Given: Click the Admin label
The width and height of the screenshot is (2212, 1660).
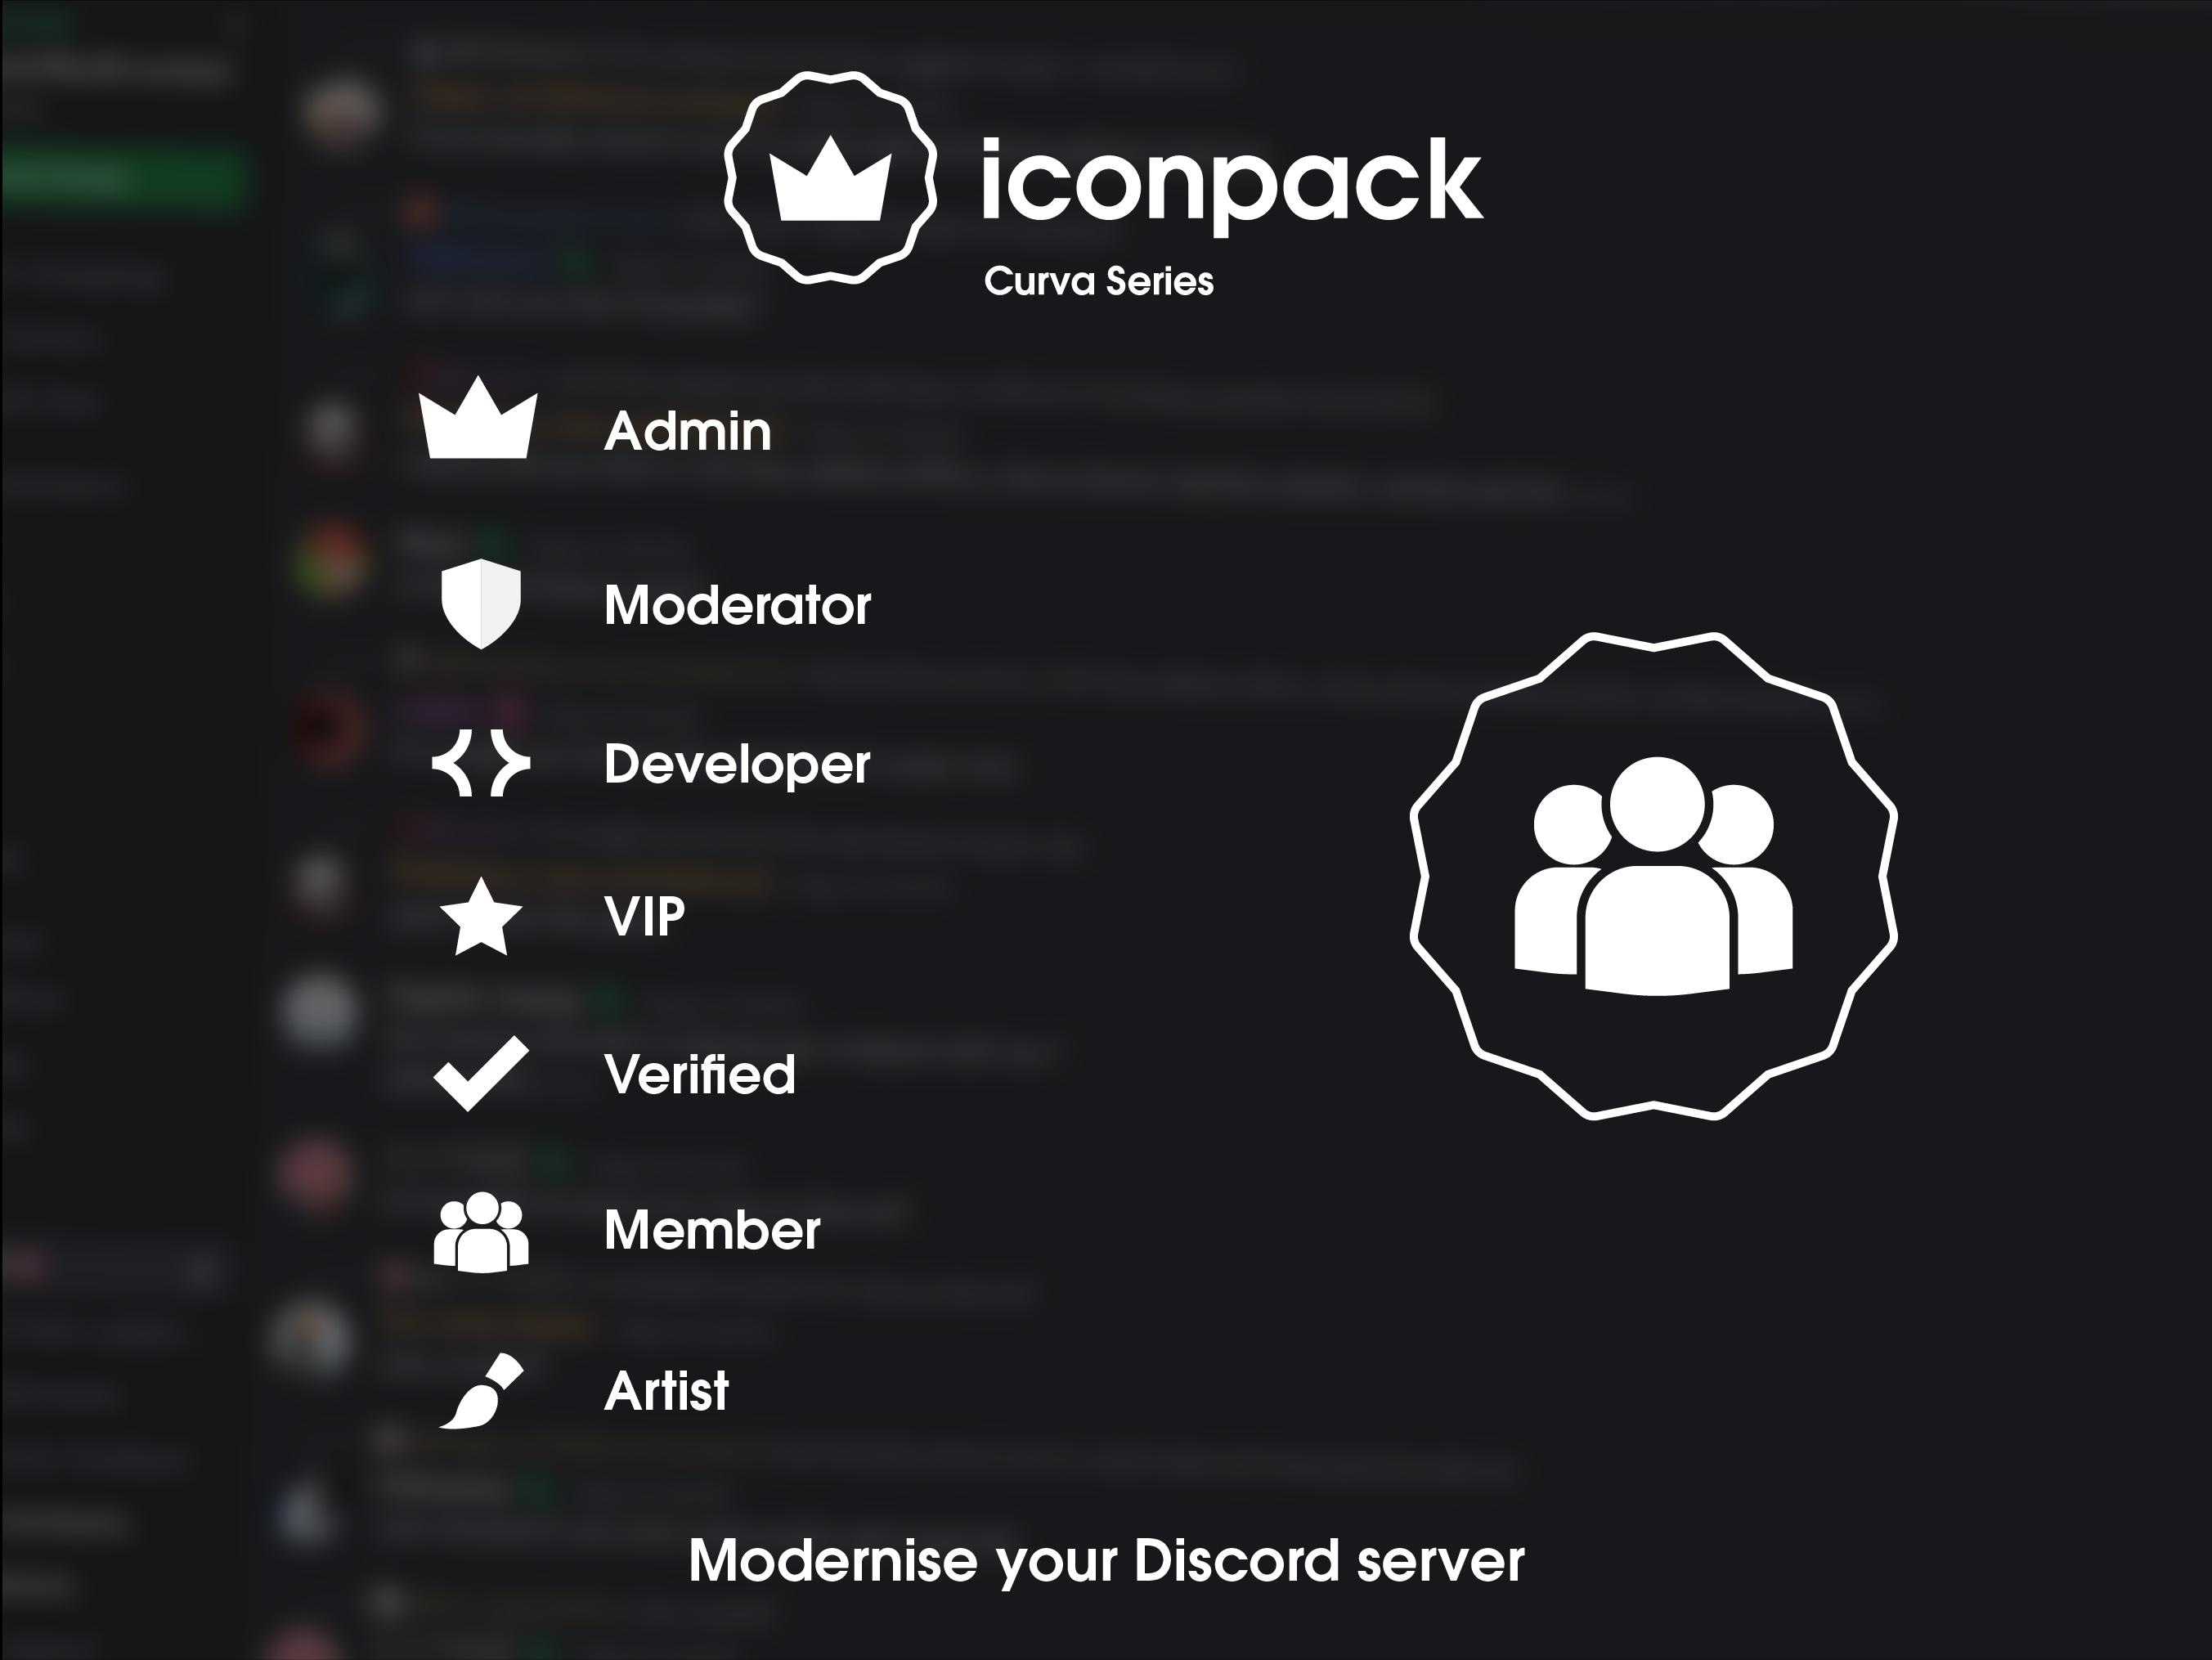Looking at the screenshot, I should coord(688,432).
